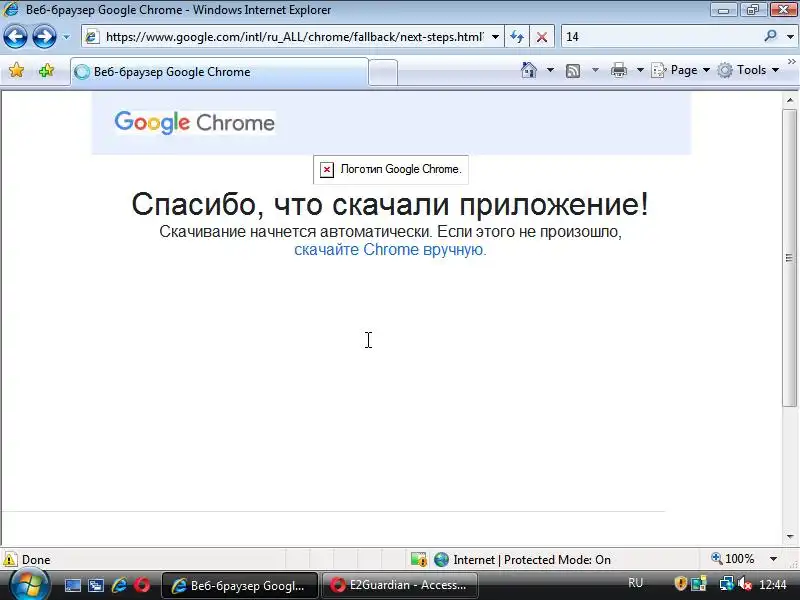Screen dimensions: 800x600
Task: Click the 12:44 taskbar clock
Action: [x=772, y=585]
